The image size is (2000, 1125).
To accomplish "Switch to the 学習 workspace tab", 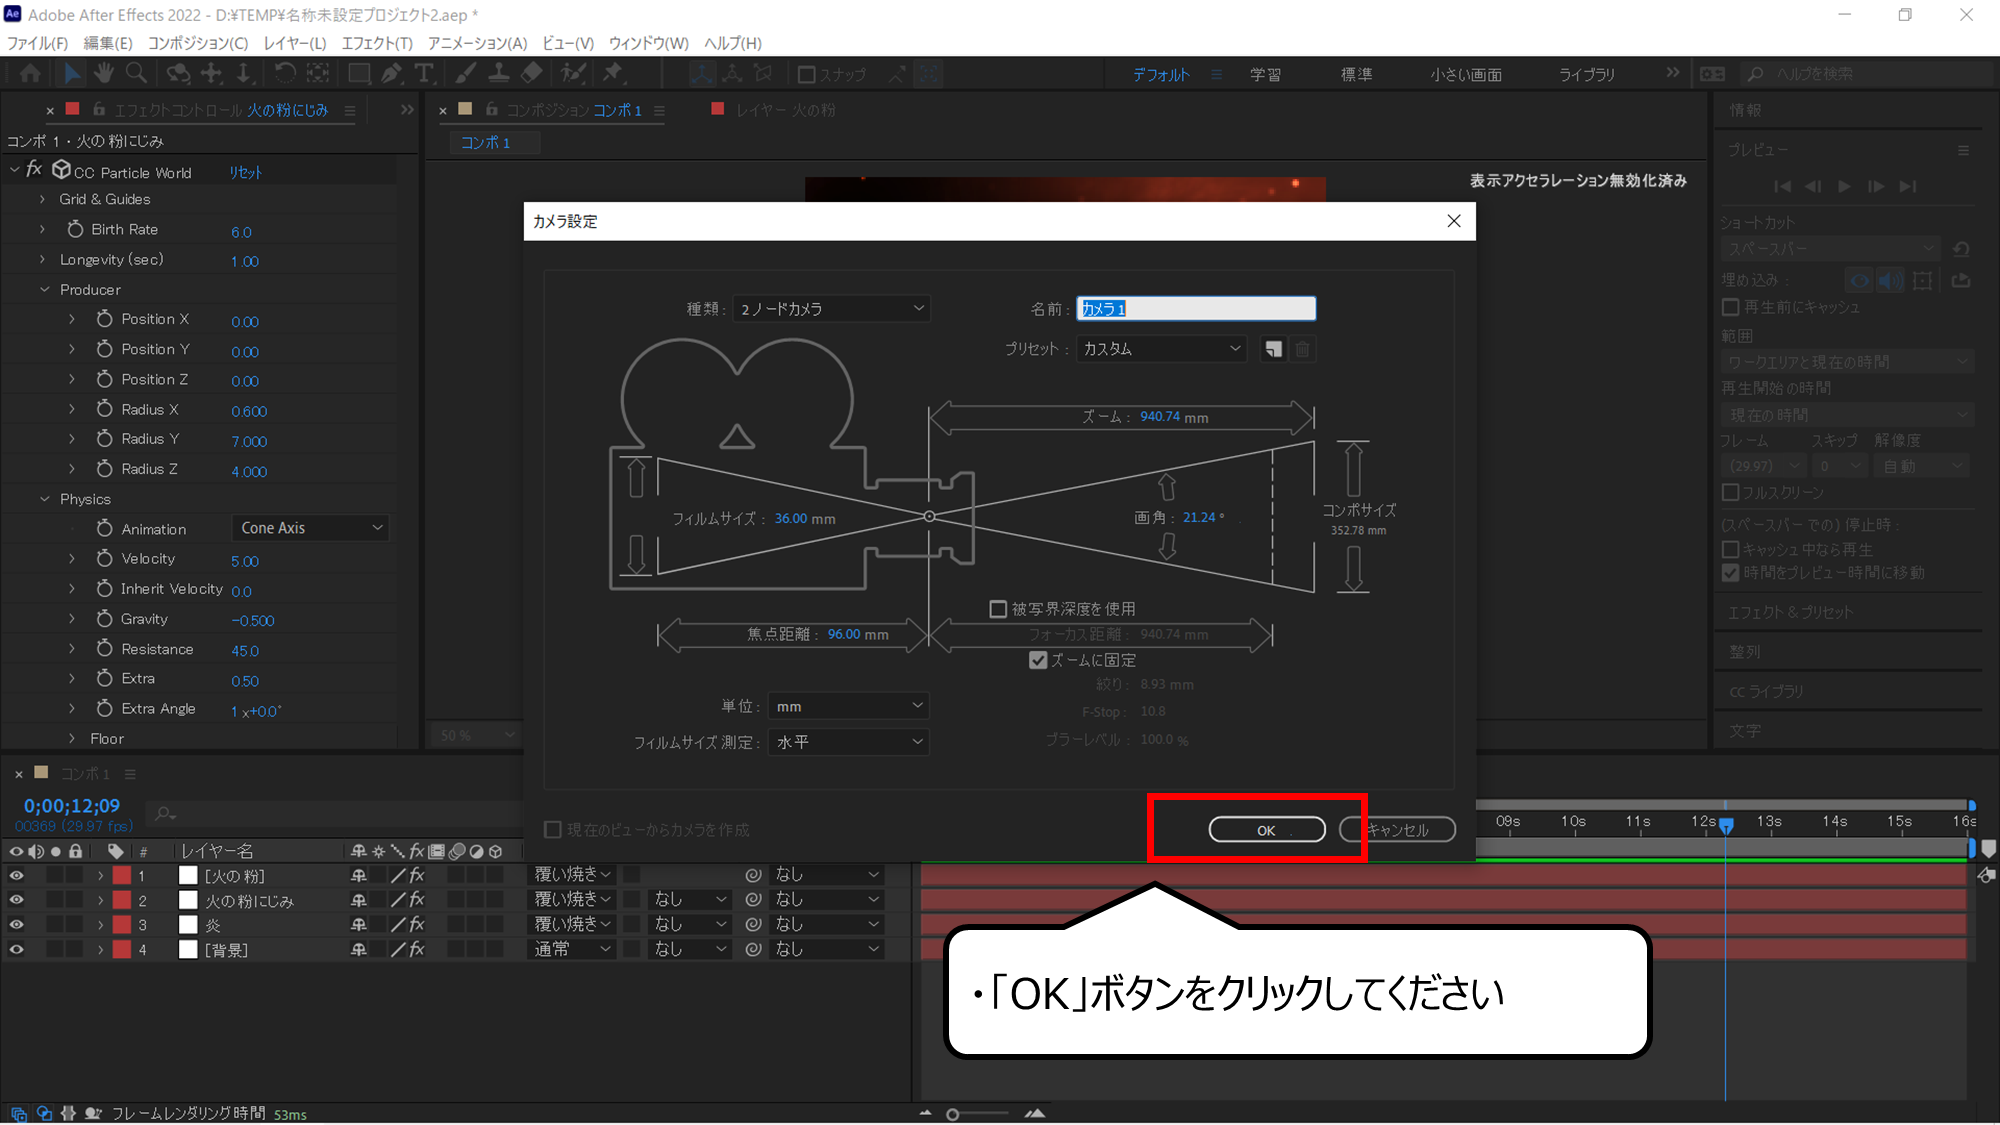I will (x=1265, y=75).
